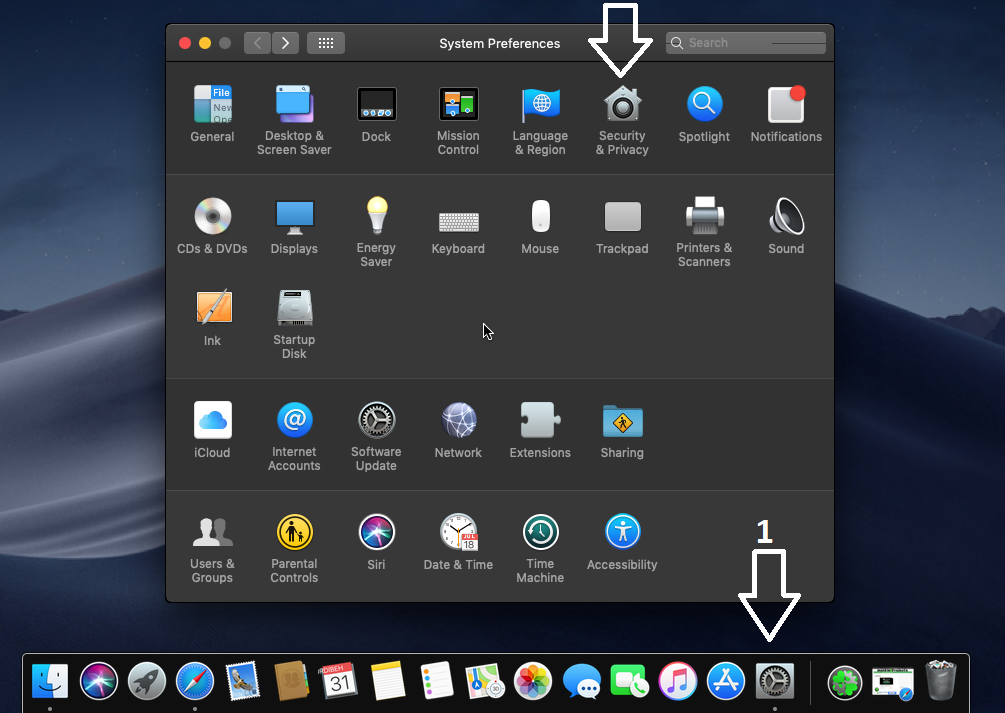The image size is (1005, 713).
Task: Open Messages from the Dock
Action: tap(581, 680)
